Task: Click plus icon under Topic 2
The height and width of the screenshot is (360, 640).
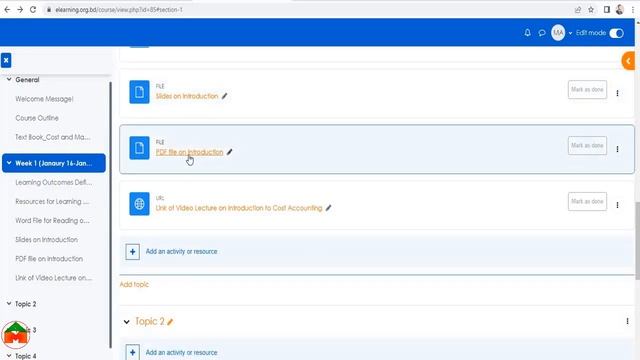Action: 133,352
